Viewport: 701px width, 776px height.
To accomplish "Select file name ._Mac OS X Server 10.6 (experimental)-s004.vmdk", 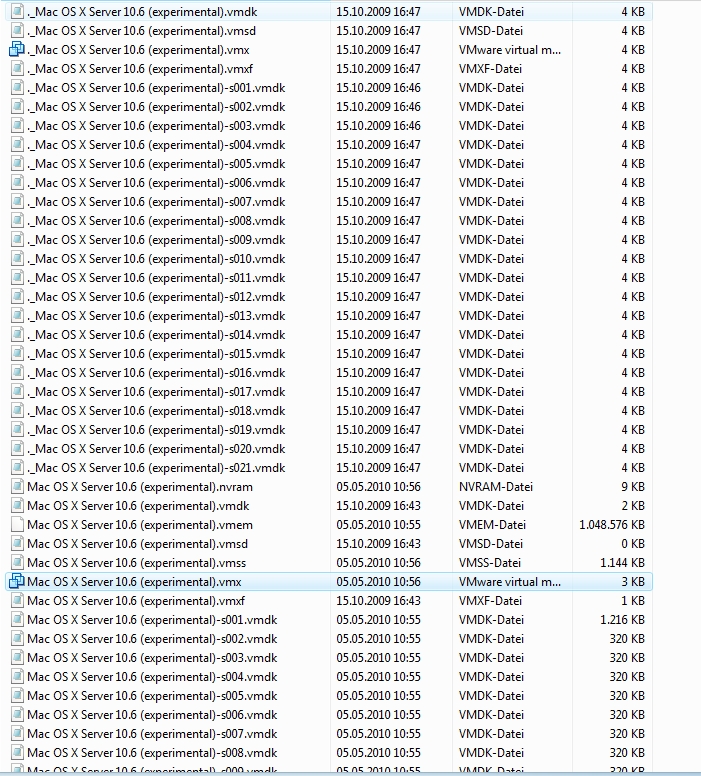I will coord(156,145).
